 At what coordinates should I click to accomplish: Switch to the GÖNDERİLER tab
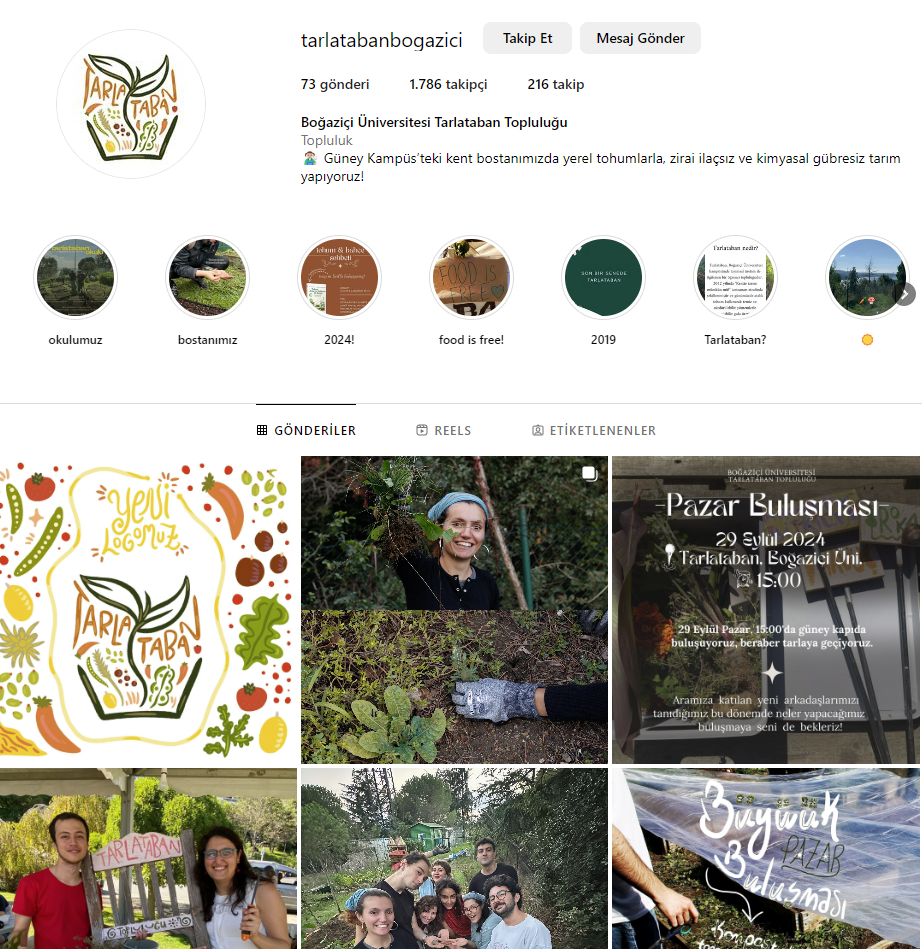(306, 430)
